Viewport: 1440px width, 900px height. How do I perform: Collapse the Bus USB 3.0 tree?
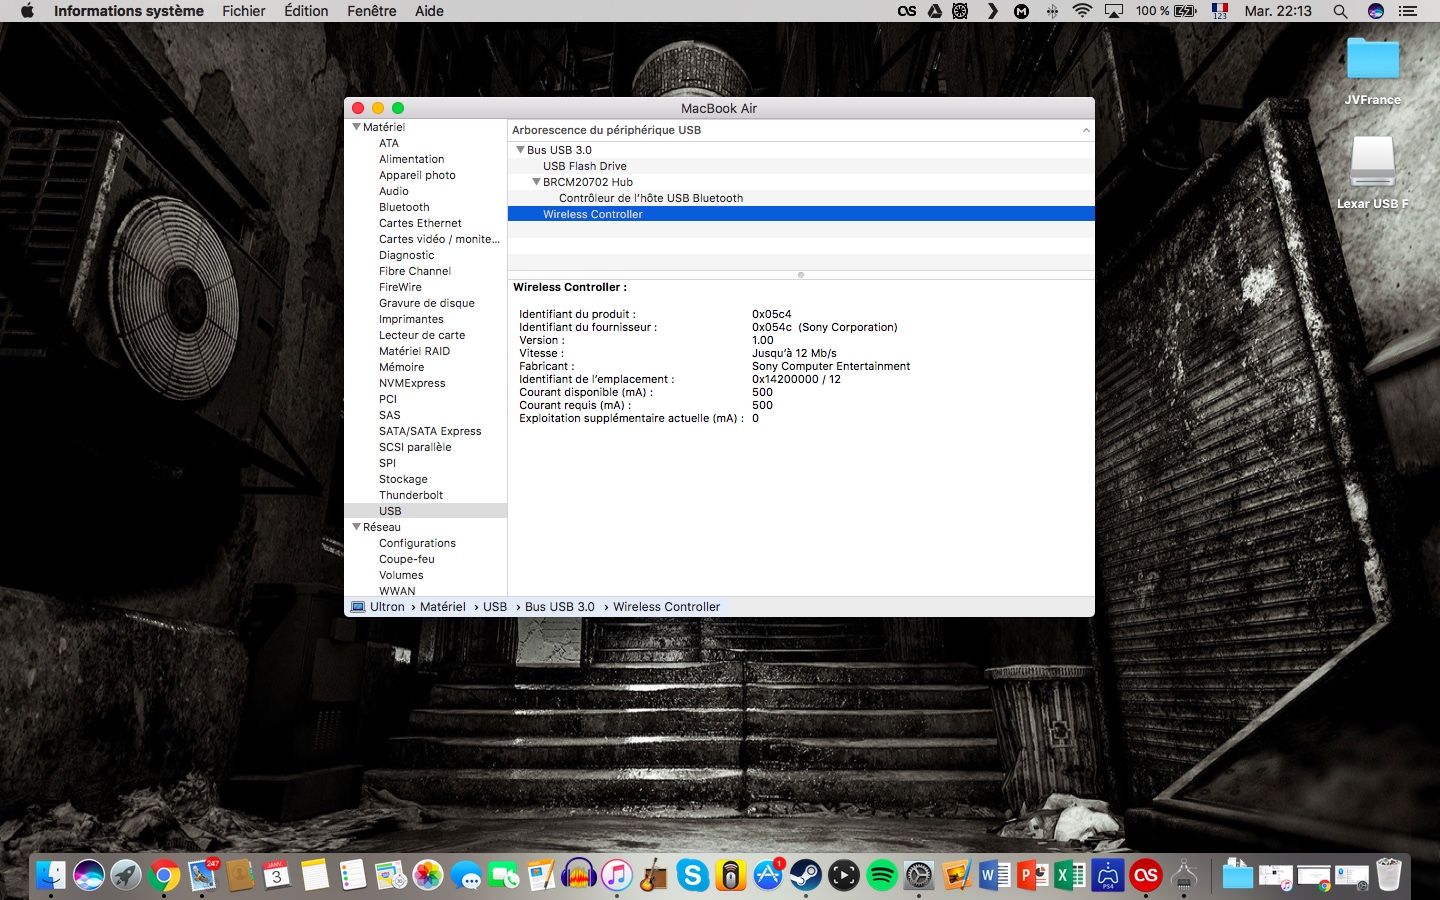pos(521,149)
